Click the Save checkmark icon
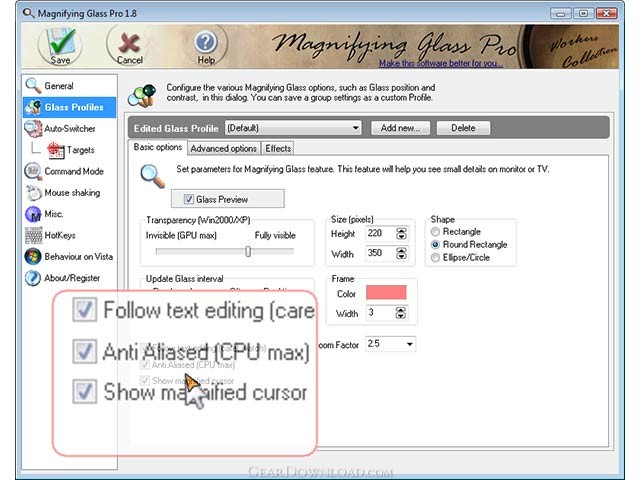640x480 pixels. tap(61, 42)
